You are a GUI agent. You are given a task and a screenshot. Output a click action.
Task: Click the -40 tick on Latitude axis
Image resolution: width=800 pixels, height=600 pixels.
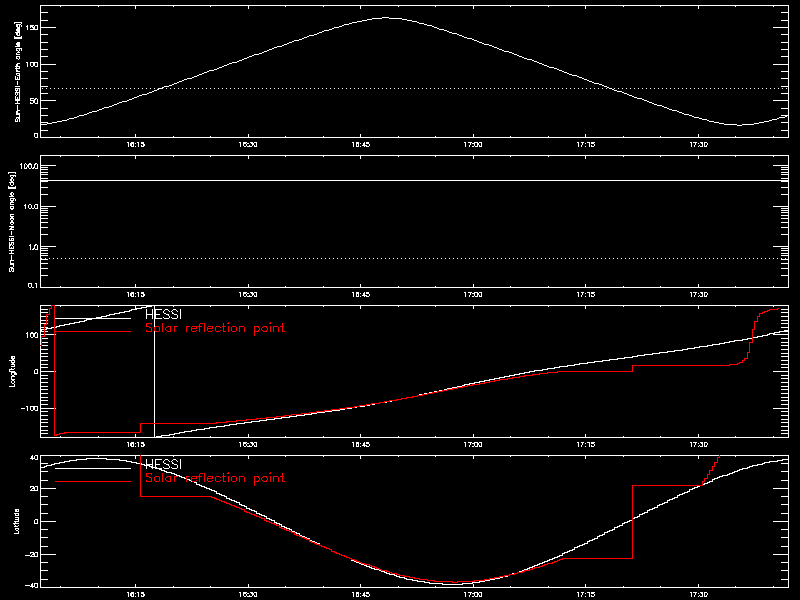(32, 585)
